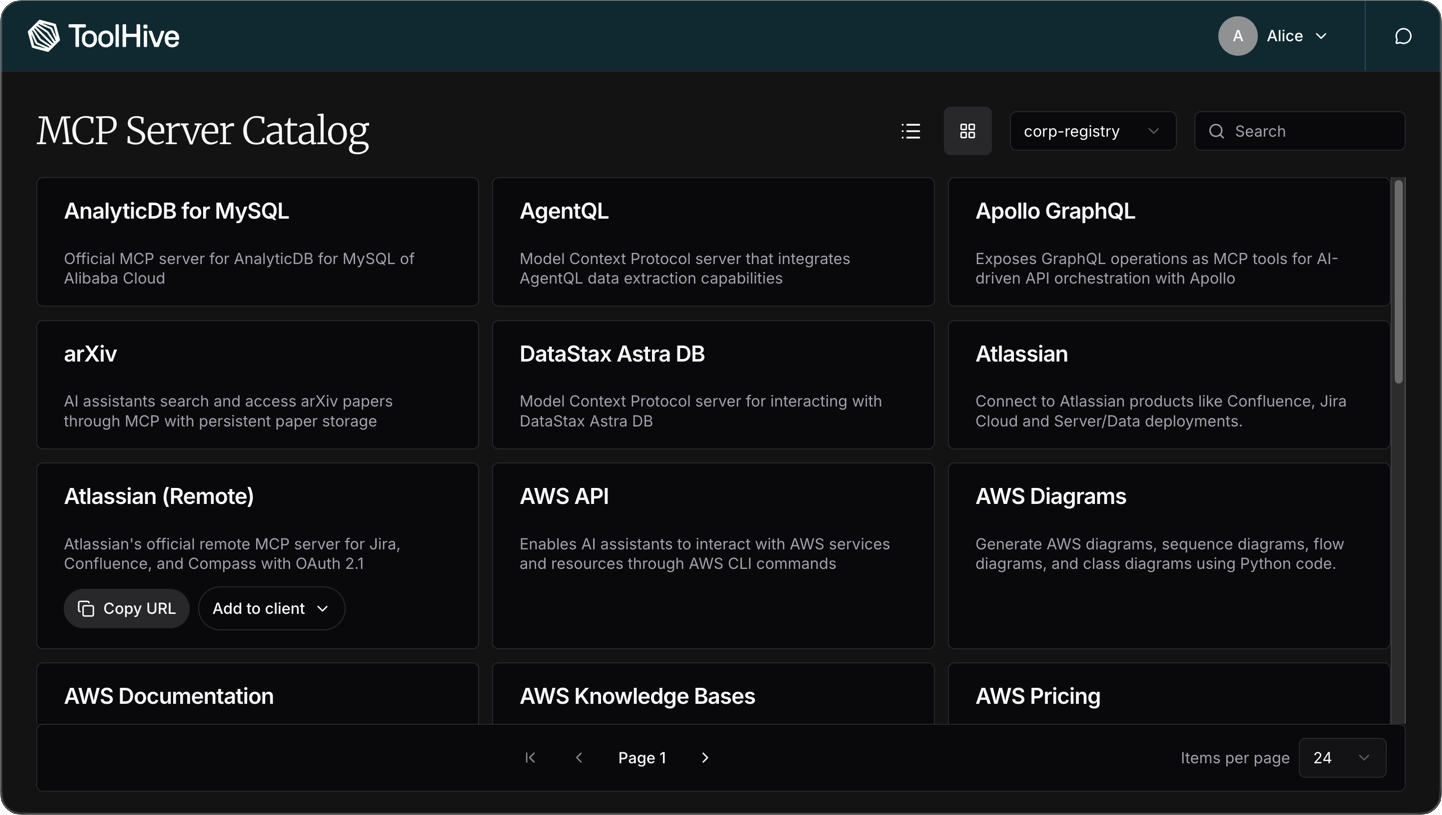The width and height of the screenshot is (1442, 815).
Task: Switch to grid view layout
Action: point(968,131)
